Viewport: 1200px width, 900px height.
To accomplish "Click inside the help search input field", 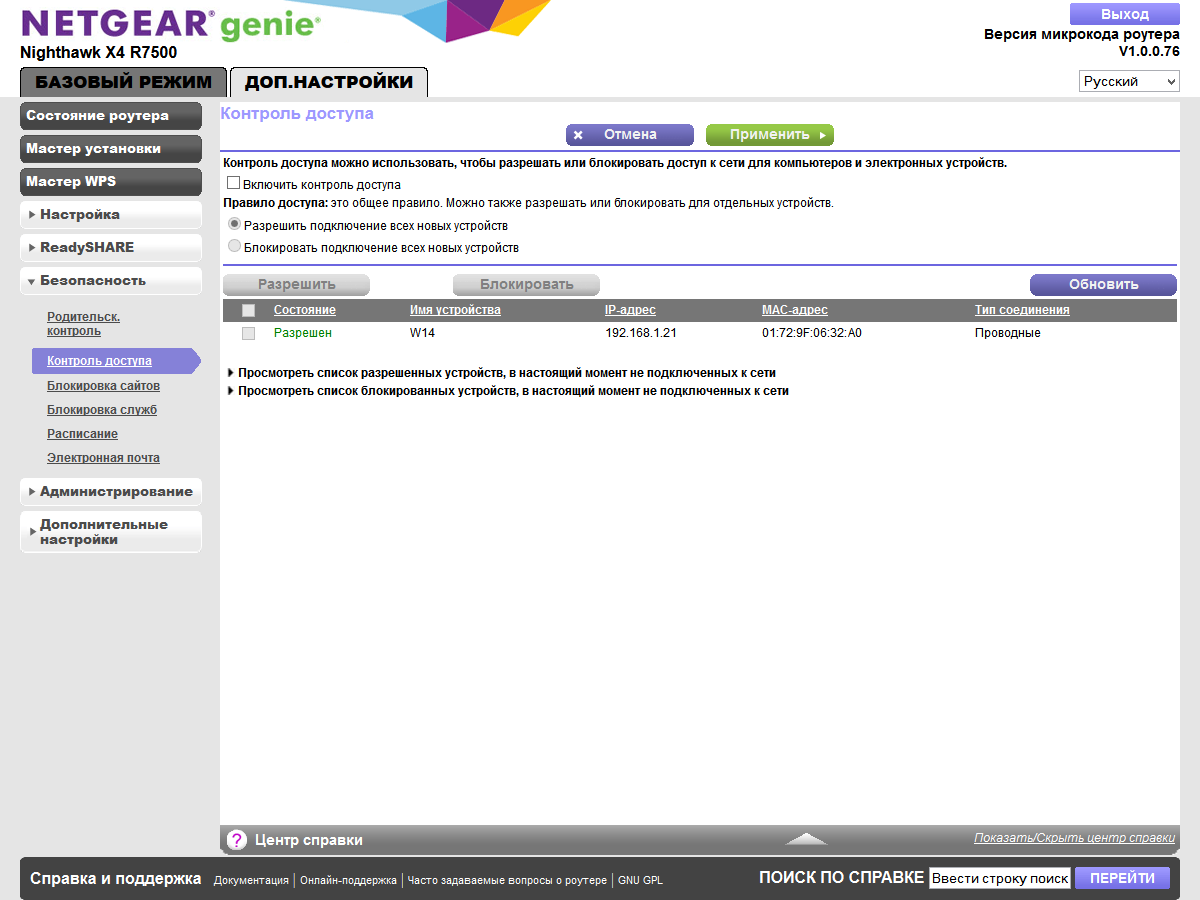I will click(x=999, y=877).
